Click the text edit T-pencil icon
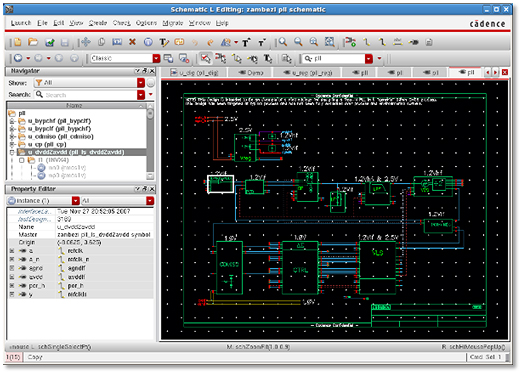 click(164, 42)
